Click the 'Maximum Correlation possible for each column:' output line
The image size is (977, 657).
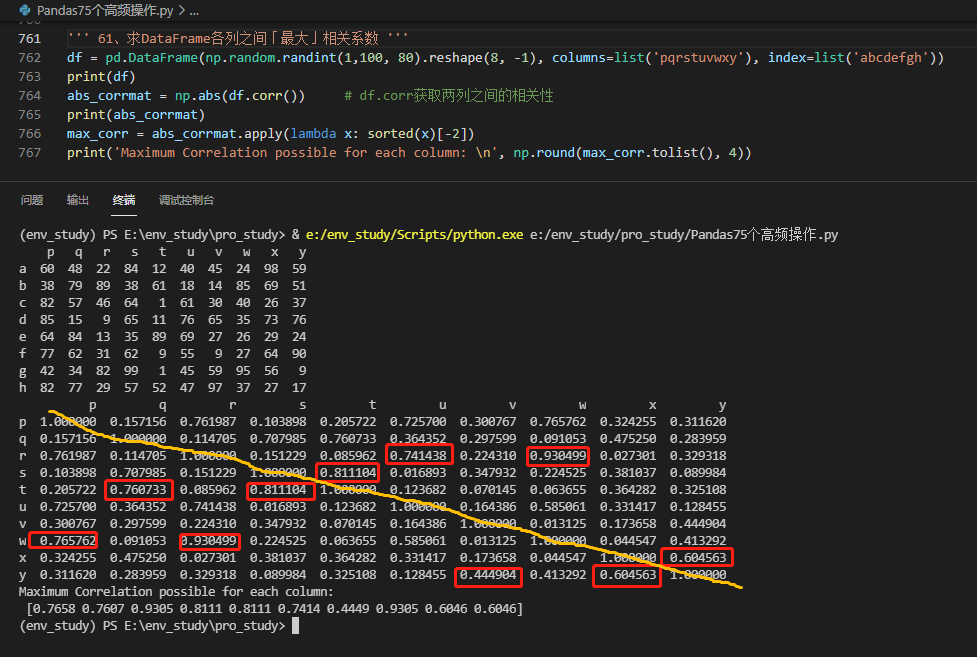click(x=176, y=592)
